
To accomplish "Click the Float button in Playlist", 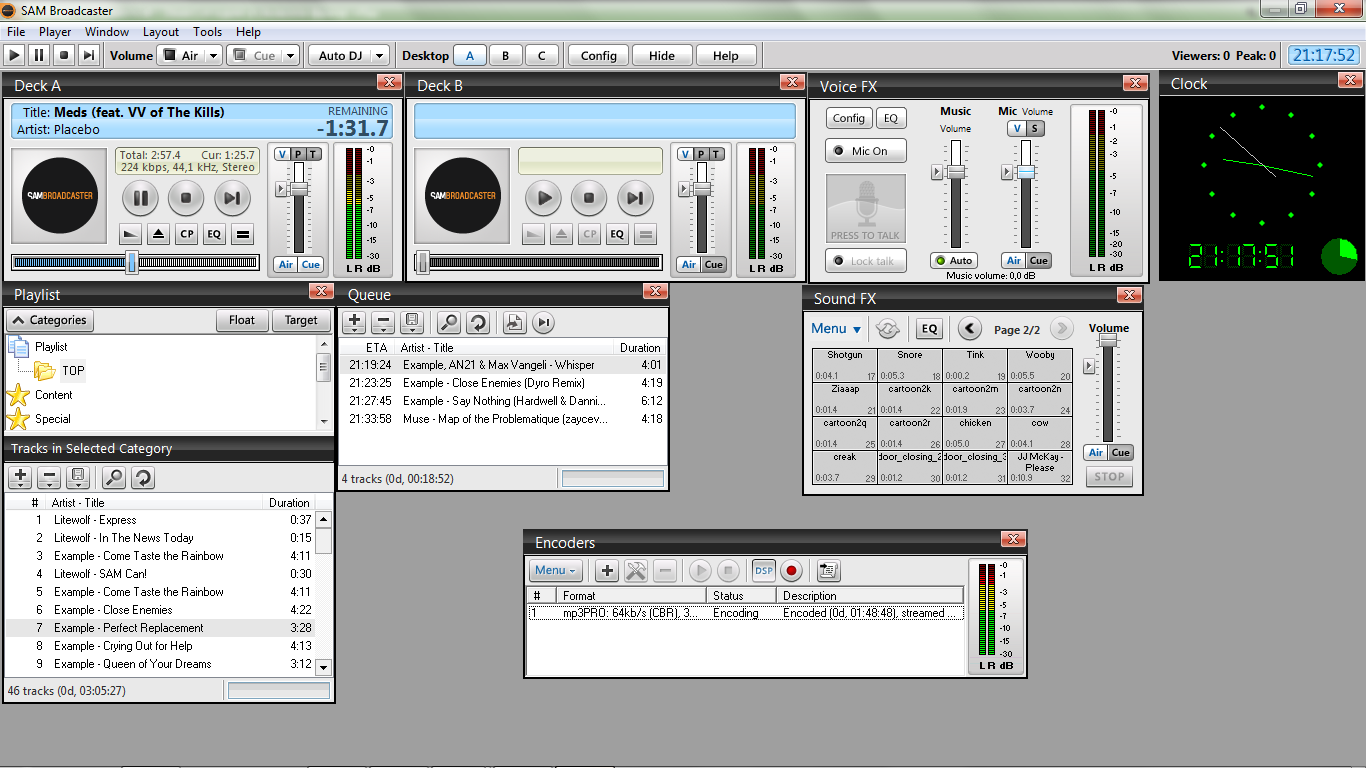I will [242, 320].
